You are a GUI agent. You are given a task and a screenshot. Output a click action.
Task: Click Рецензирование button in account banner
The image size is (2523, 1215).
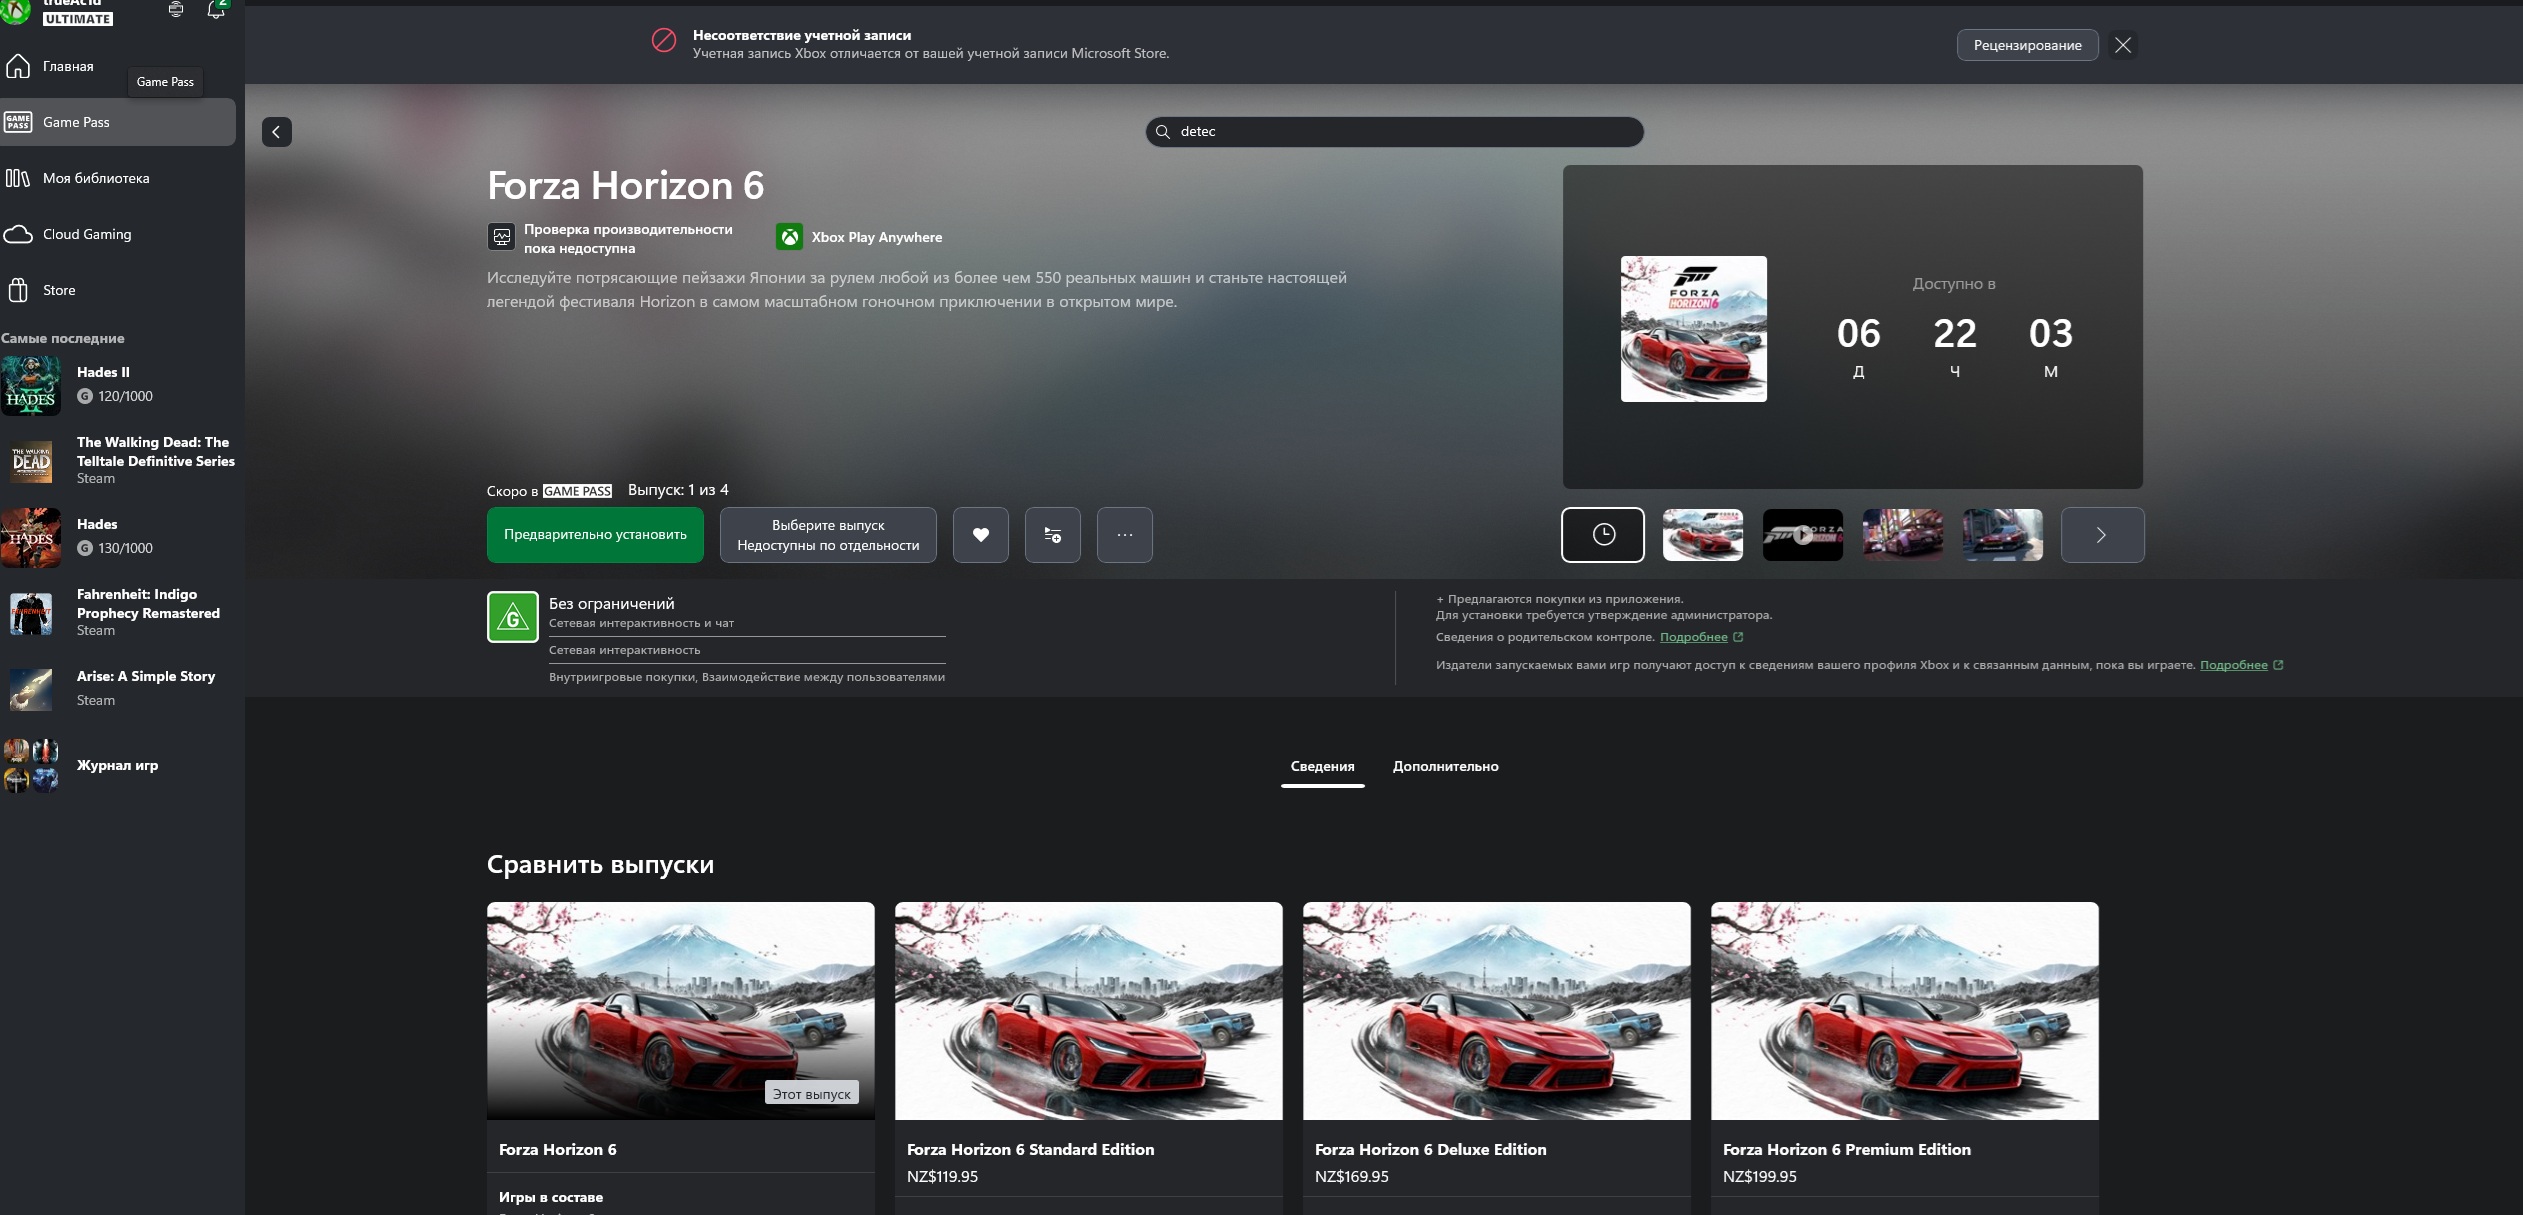coord(2027,45)
